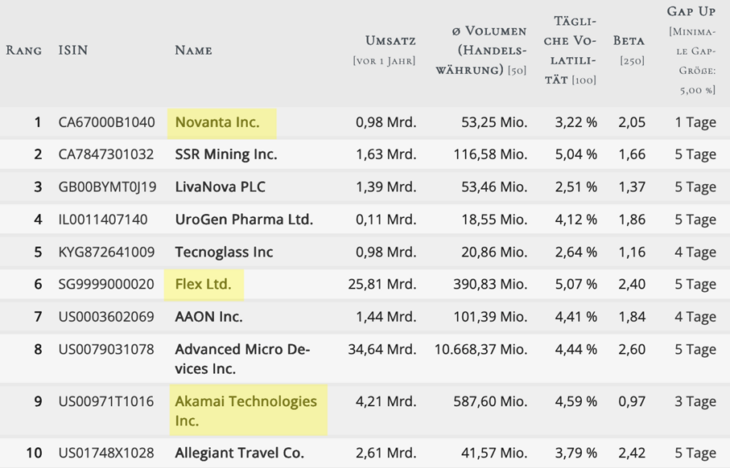Click the 1 Tage gap value
730x468 pixels.
pyautogui.click(x=696, y=122)
